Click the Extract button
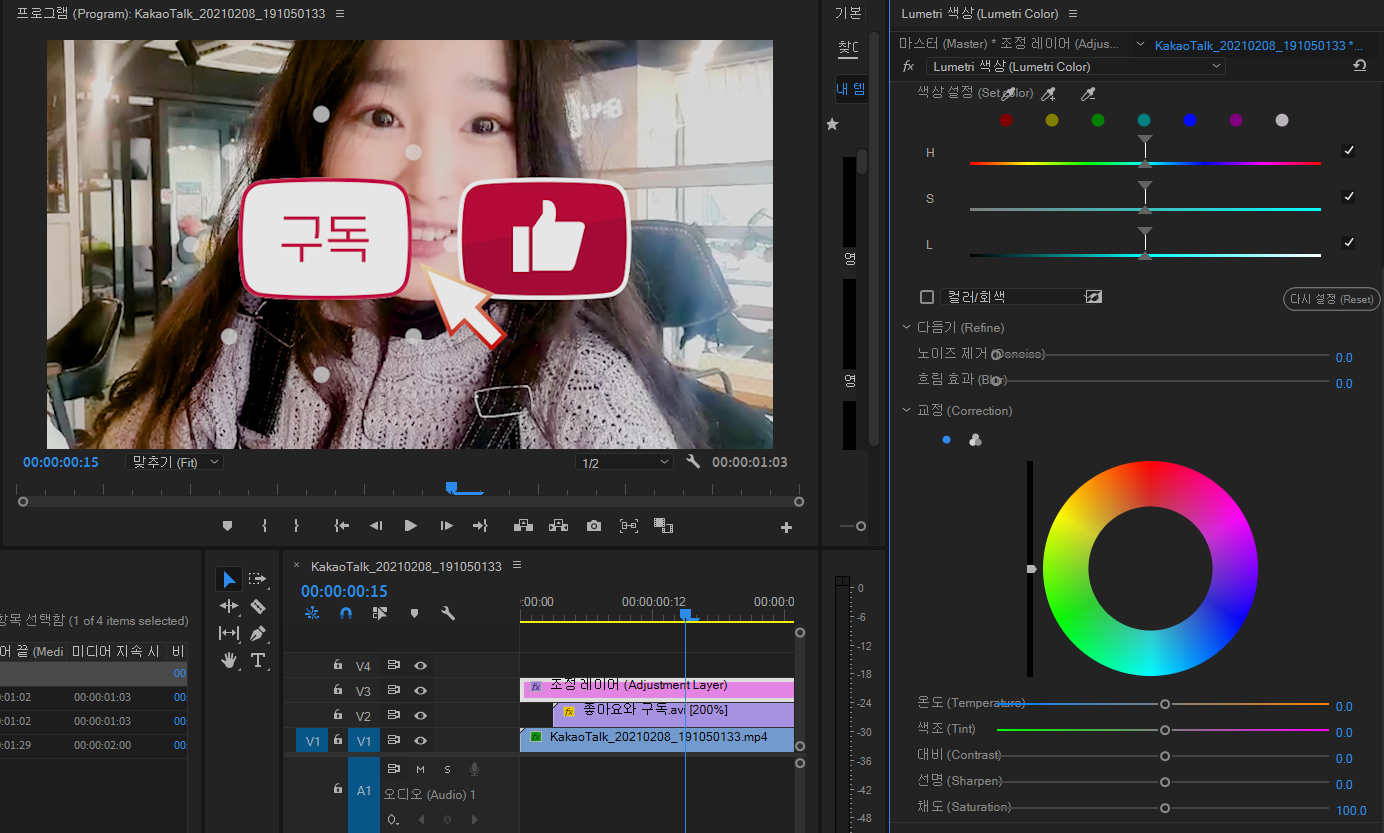This screenshot has height=833, width=1384. click(x=558, y=526)
